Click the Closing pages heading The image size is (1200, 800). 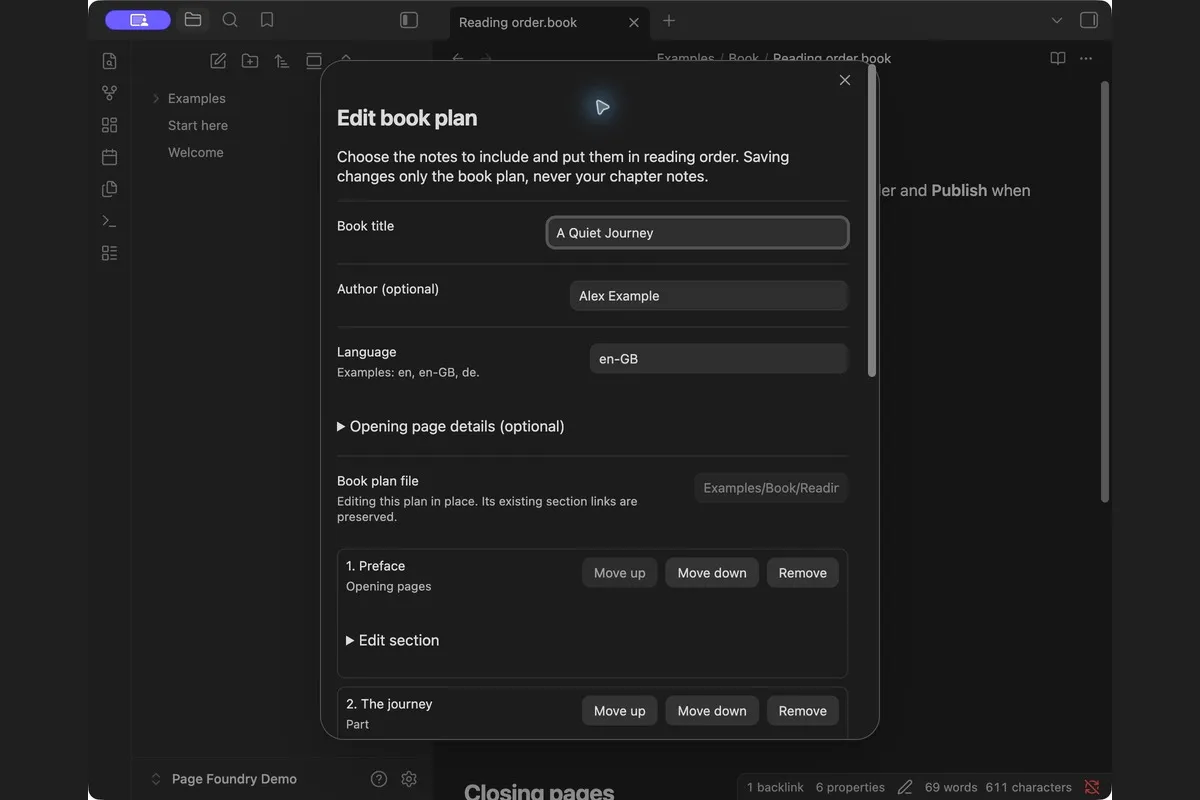[539, 791]
